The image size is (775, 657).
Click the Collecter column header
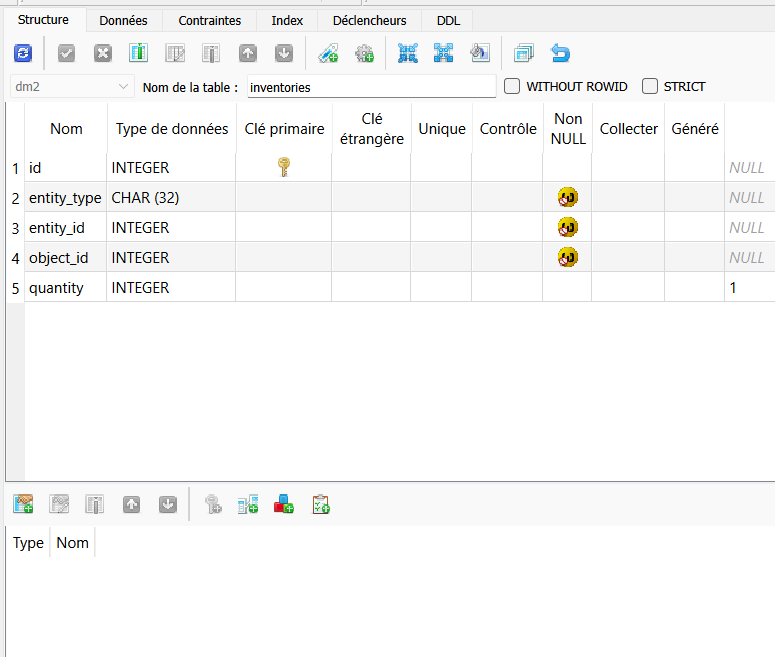point(629,129)
